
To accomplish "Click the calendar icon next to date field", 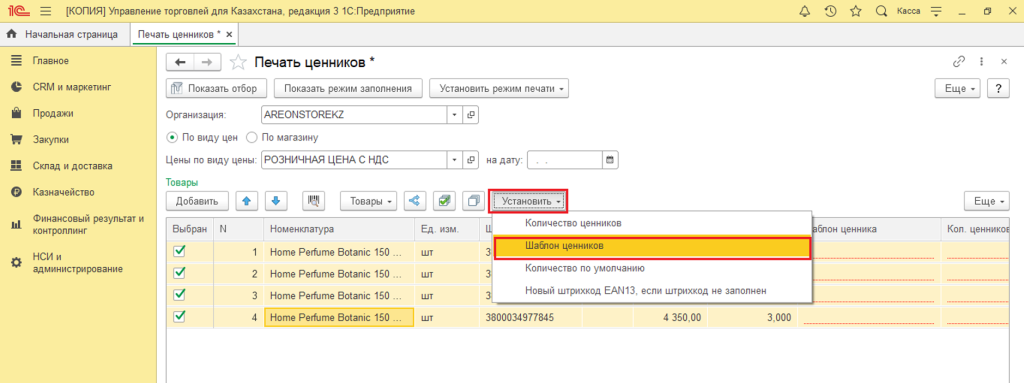I will [x=610, y=159].
